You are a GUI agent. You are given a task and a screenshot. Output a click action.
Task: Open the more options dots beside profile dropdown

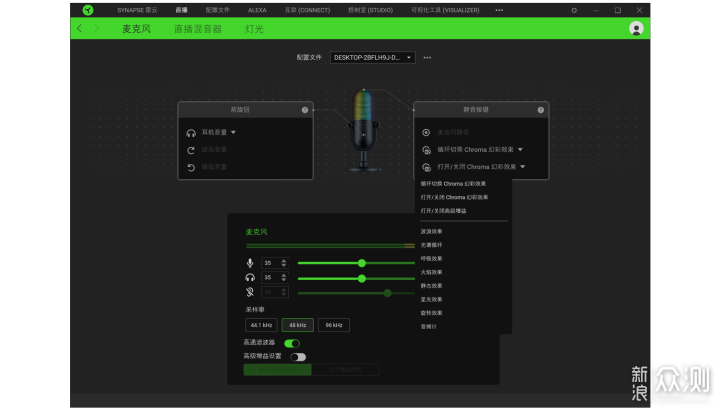427,57
